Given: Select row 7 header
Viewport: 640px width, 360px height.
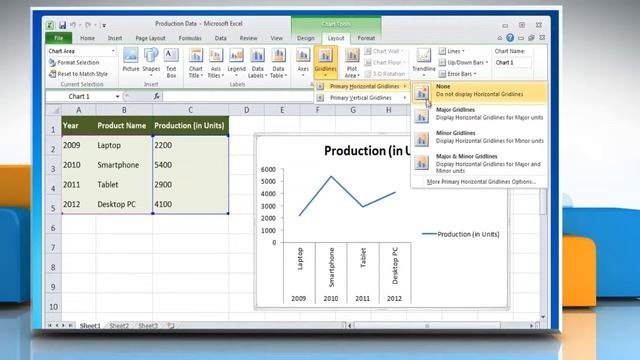Looking at the screenshot, I should coord(53,248).
